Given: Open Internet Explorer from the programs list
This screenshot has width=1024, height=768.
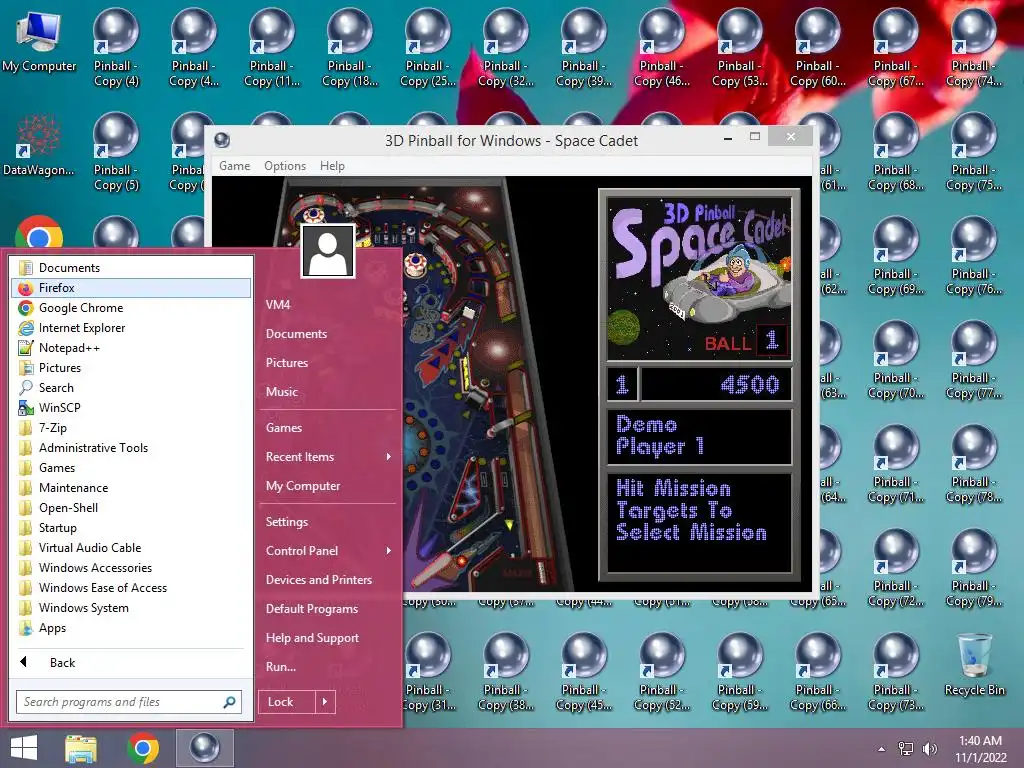Looking at the screenshot, I should click(131, 328).
